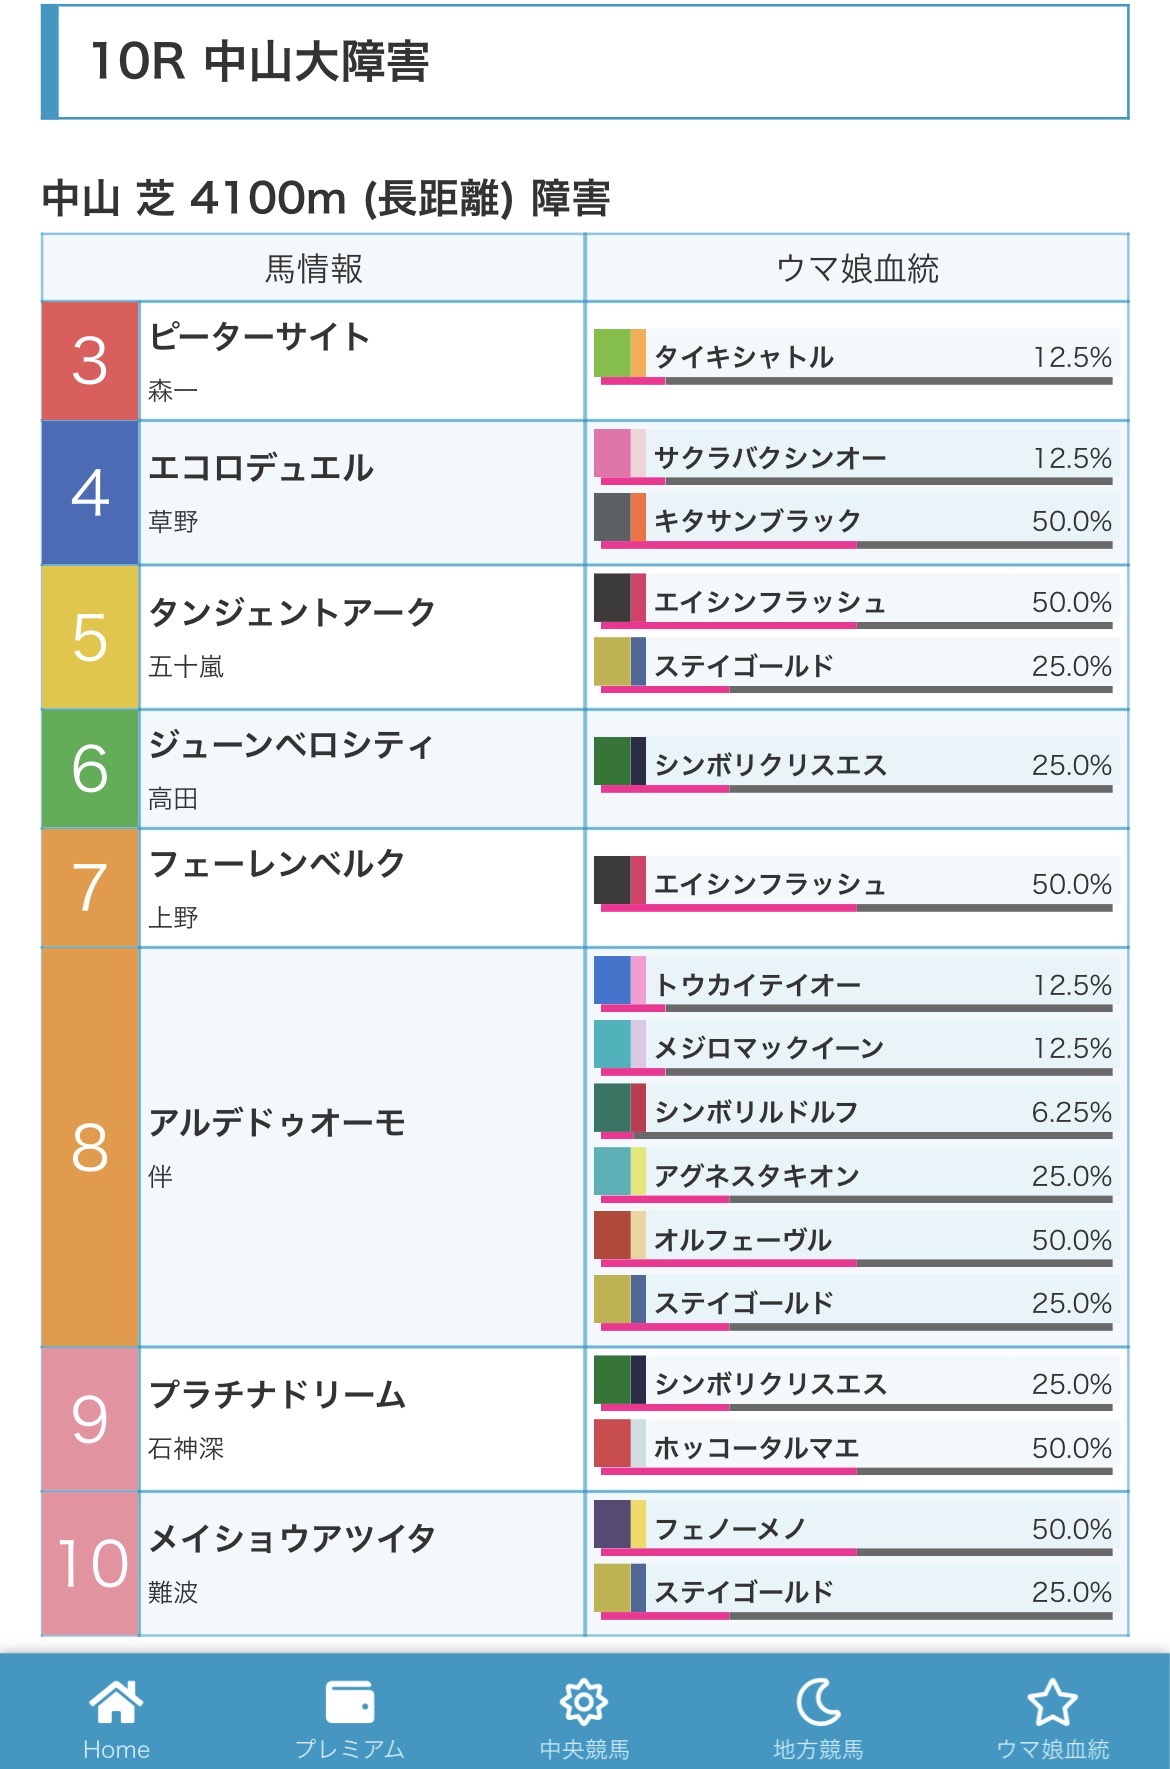Select the 馬情報 column header
The height and width of the screenshot is (1769, 1170).
pyautogui.click(x=313, y=268)
